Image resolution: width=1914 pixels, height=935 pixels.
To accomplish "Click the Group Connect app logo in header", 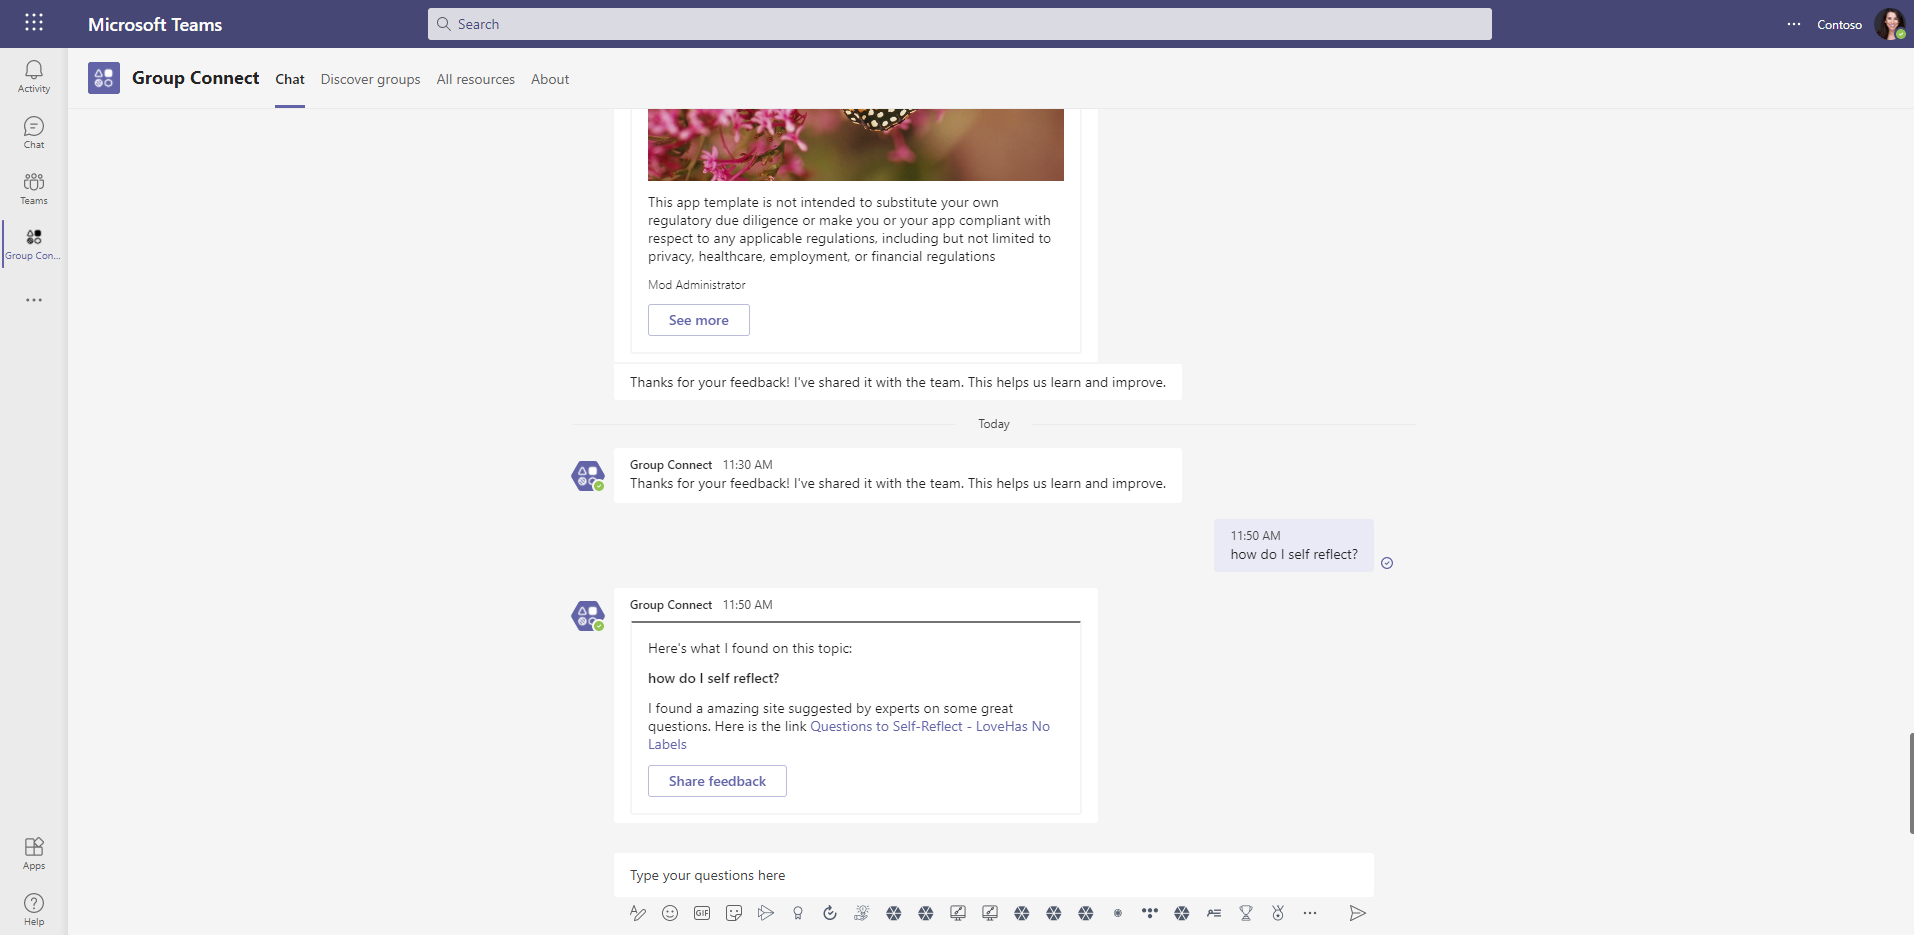I will pos(104,78).
